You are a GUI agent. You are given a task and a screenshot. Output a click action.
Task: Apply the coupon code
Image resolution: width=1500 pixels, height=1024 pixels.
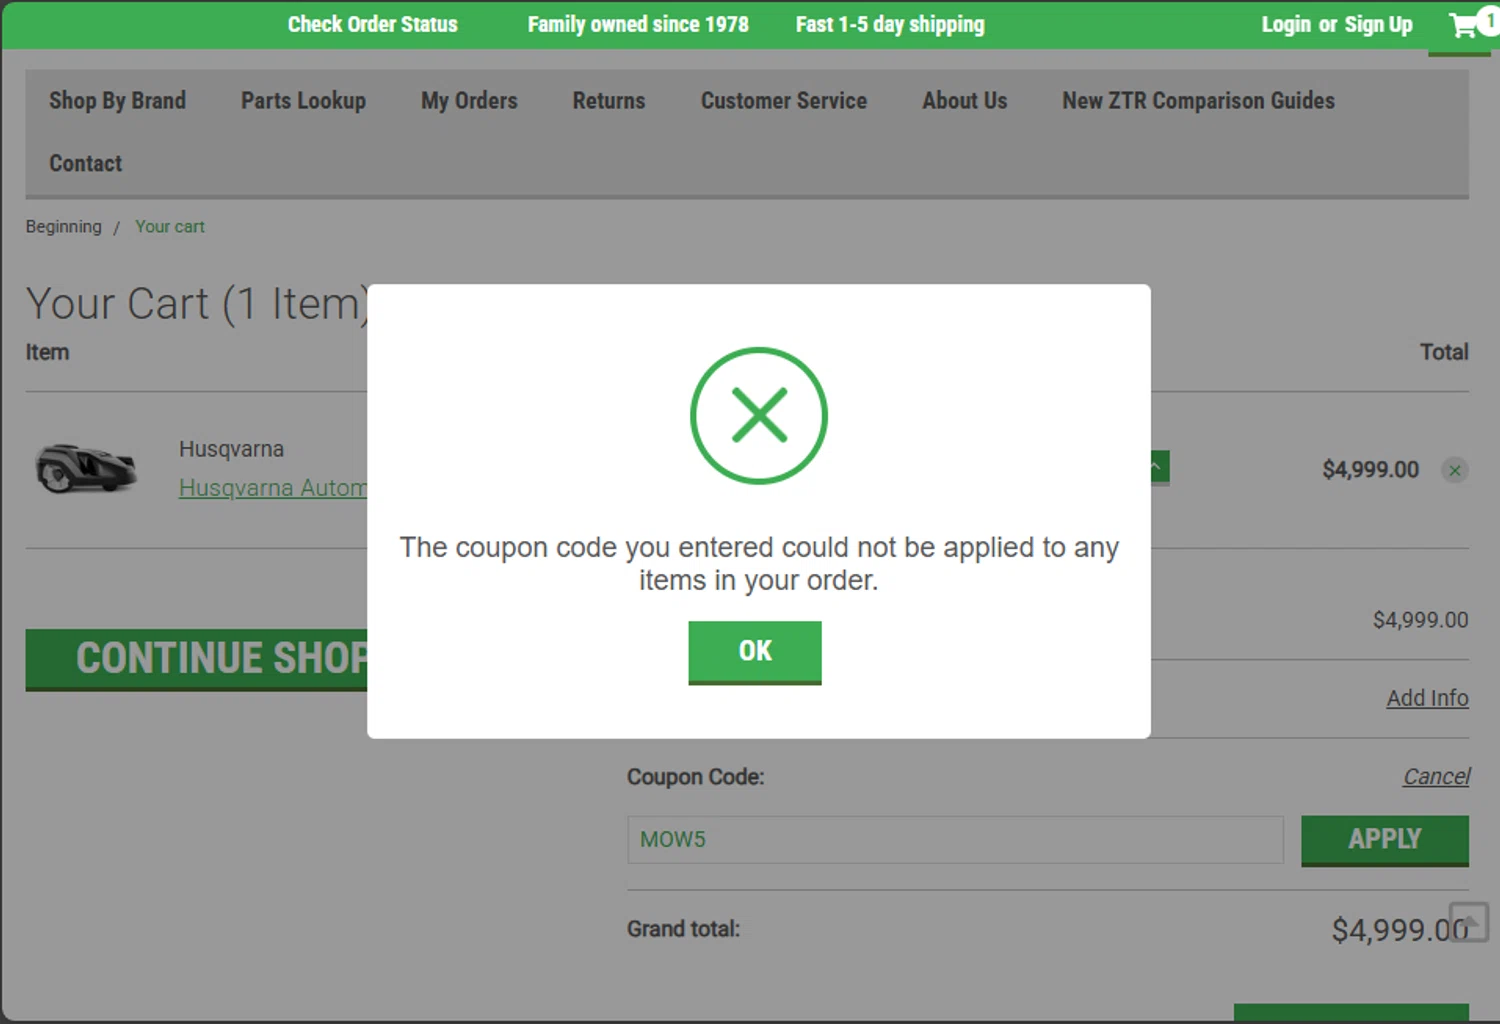click(1385, 840)
